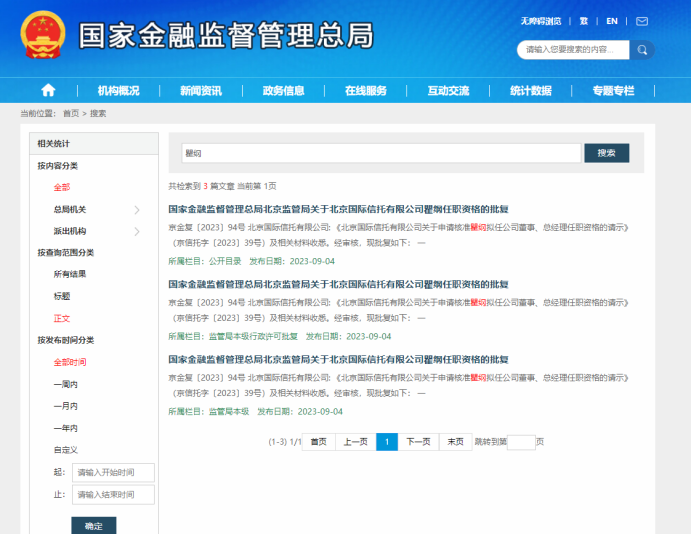Go to 首页 in breadcrumb
This screenshot has width=692, height=535.
tap(71, 113)
